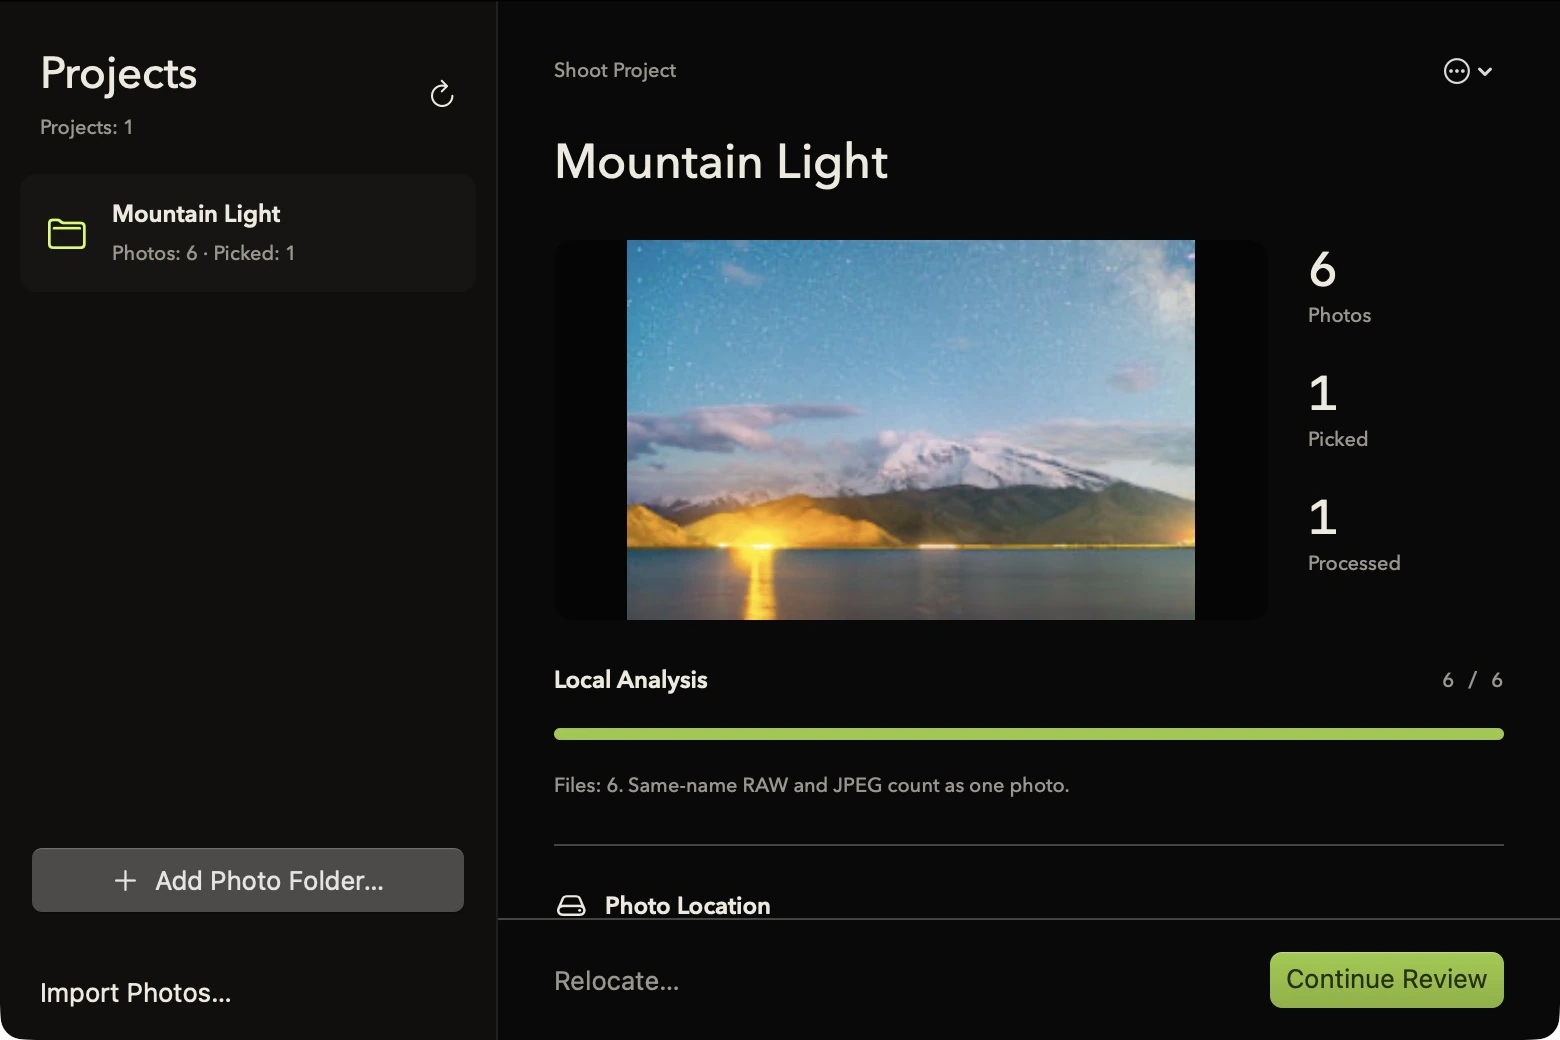Click the Mountain Light project title
This screenshot has width=1560, height=1040.
click(x=721, y=161)
